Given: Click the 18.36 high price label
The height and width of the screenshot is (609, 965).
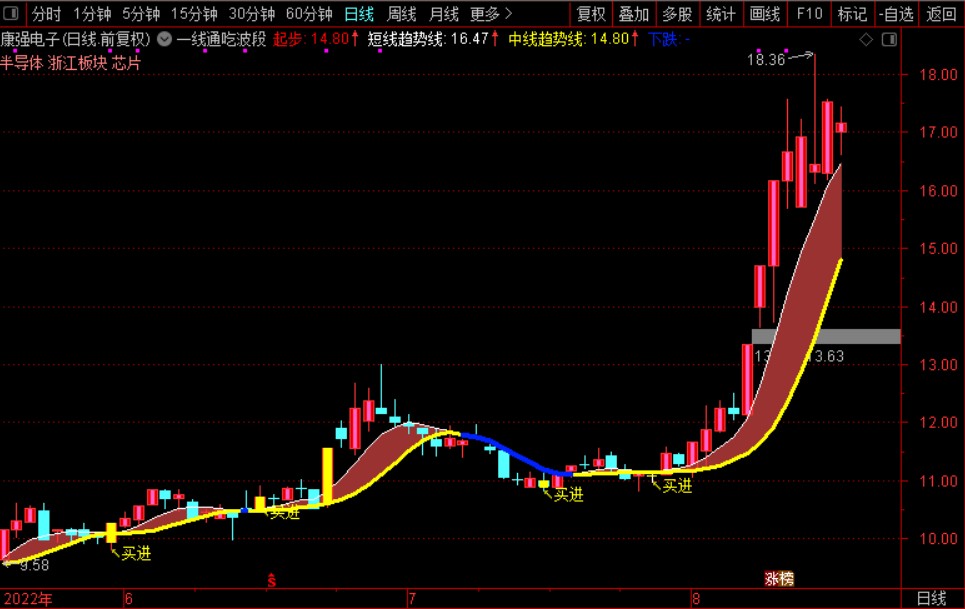Looking at the screenshot, I should (766, 60).
